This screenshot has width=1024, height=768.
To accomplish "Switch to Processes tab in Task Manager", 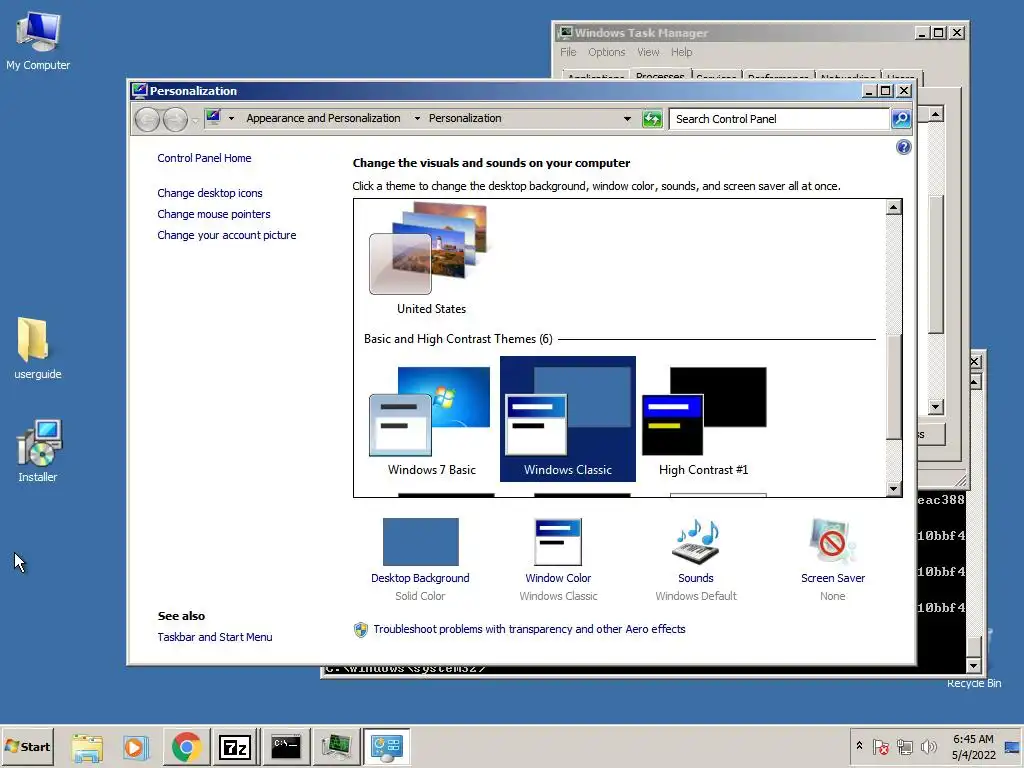I will (x=660, y=75).
